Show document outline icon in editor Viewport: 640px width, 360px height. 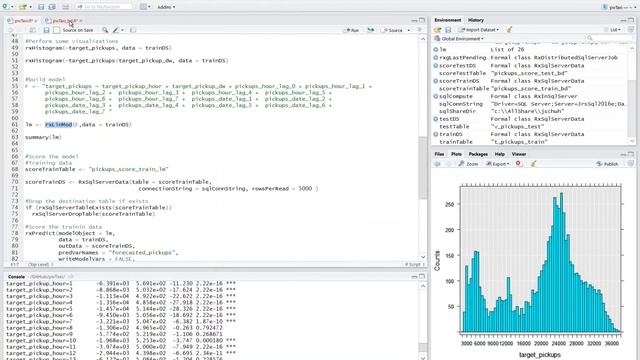[x=419, y=30]
